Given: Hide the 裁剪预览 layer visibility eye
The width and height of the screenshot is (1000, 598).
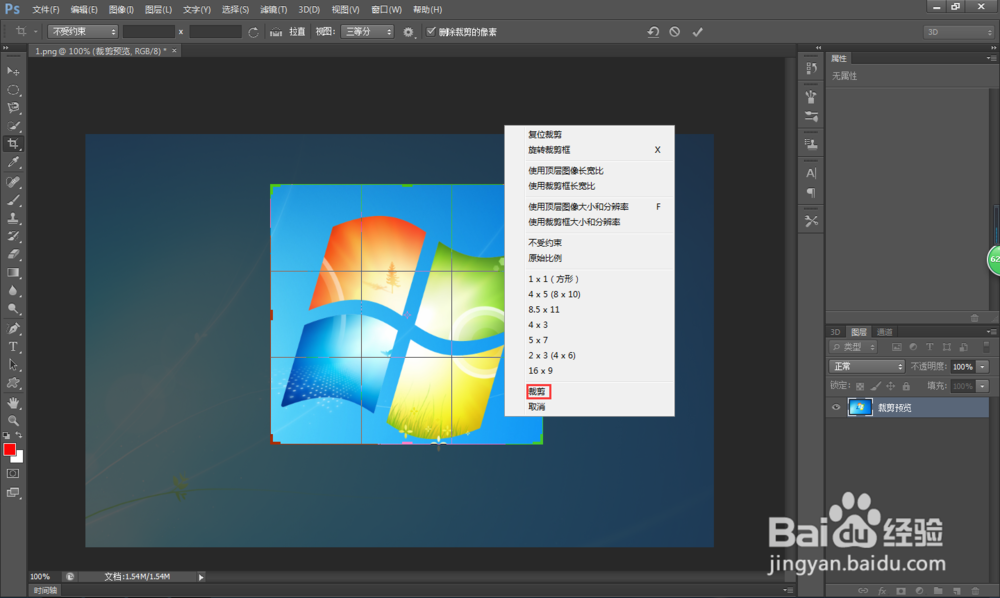Looking at the screenshot, I should (835, 407).
